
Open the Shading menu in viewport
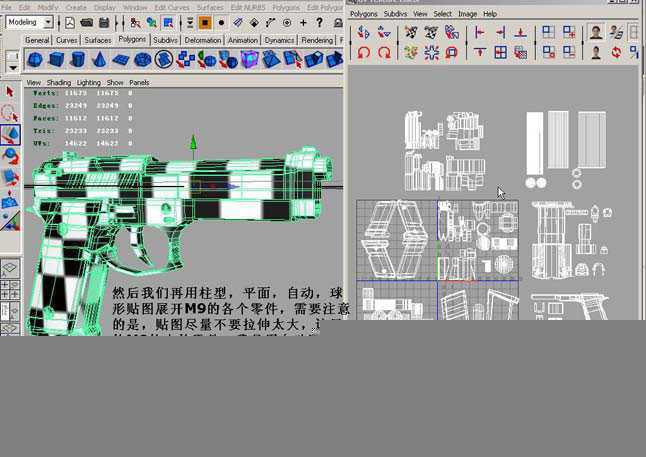(x=59, y=82)
